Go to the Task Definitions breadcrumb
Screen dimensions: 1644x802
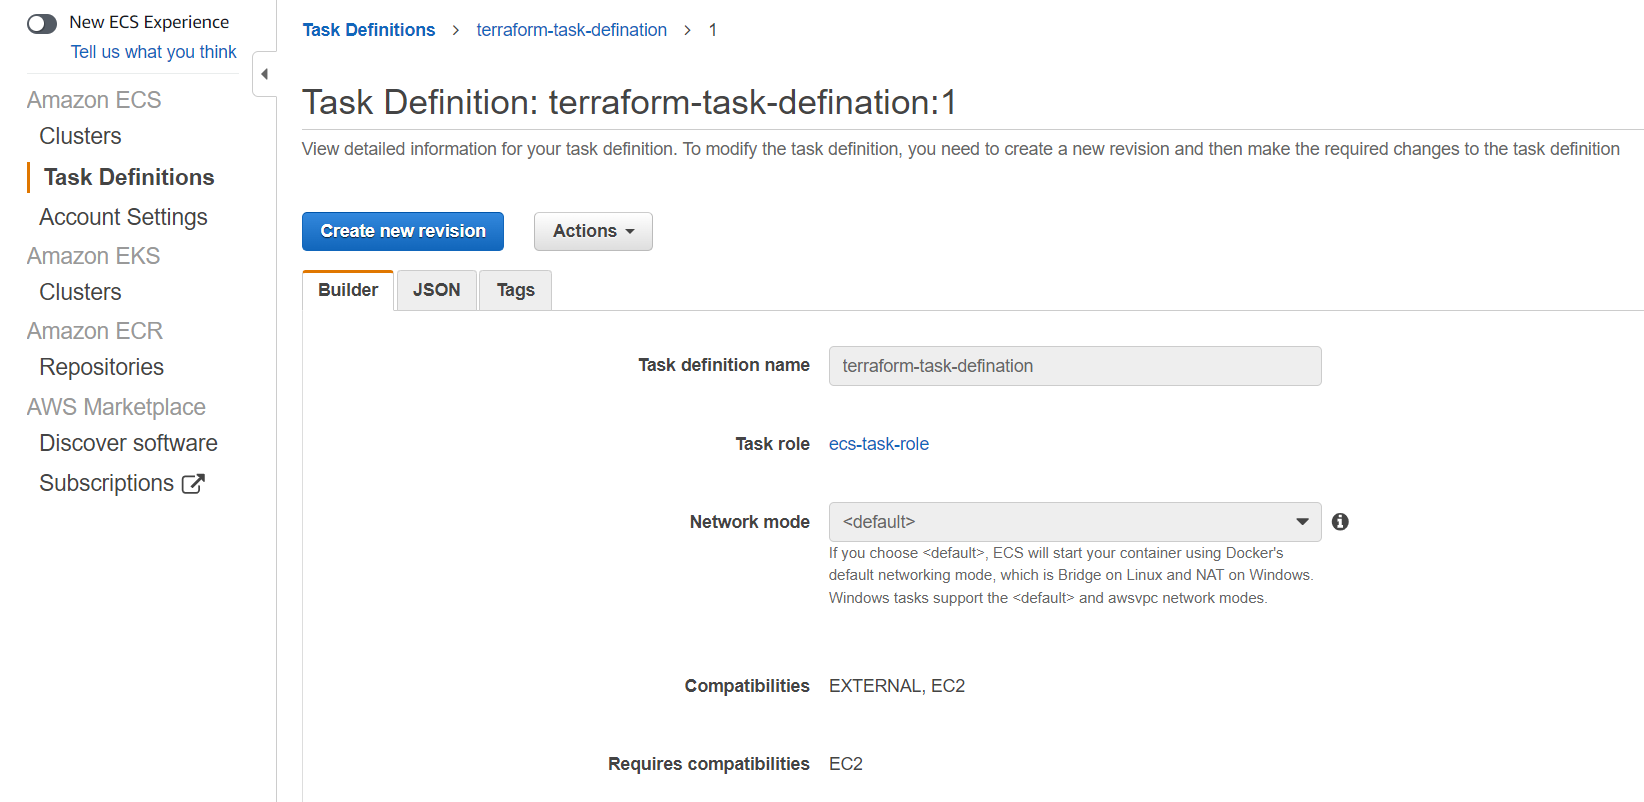[369, 30]
